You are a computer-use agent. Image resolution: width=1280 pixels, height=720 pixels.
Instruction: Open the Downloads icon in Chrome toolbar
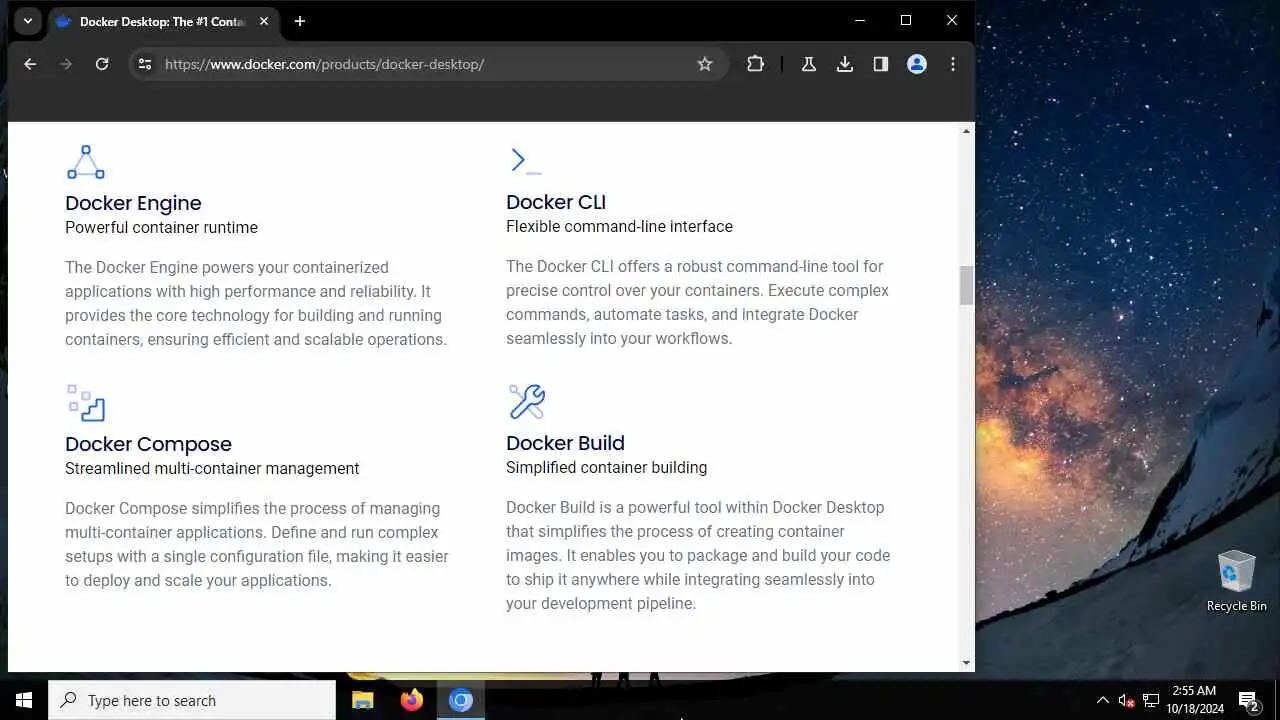845,64
